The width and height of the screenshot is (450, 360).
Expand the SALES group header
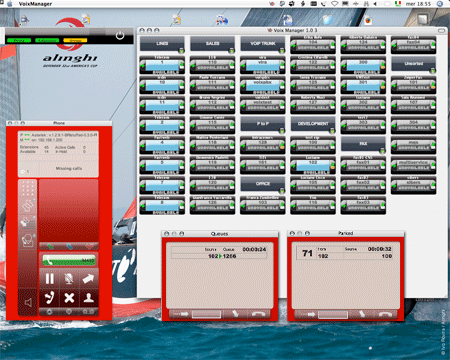tap(212, 44)
